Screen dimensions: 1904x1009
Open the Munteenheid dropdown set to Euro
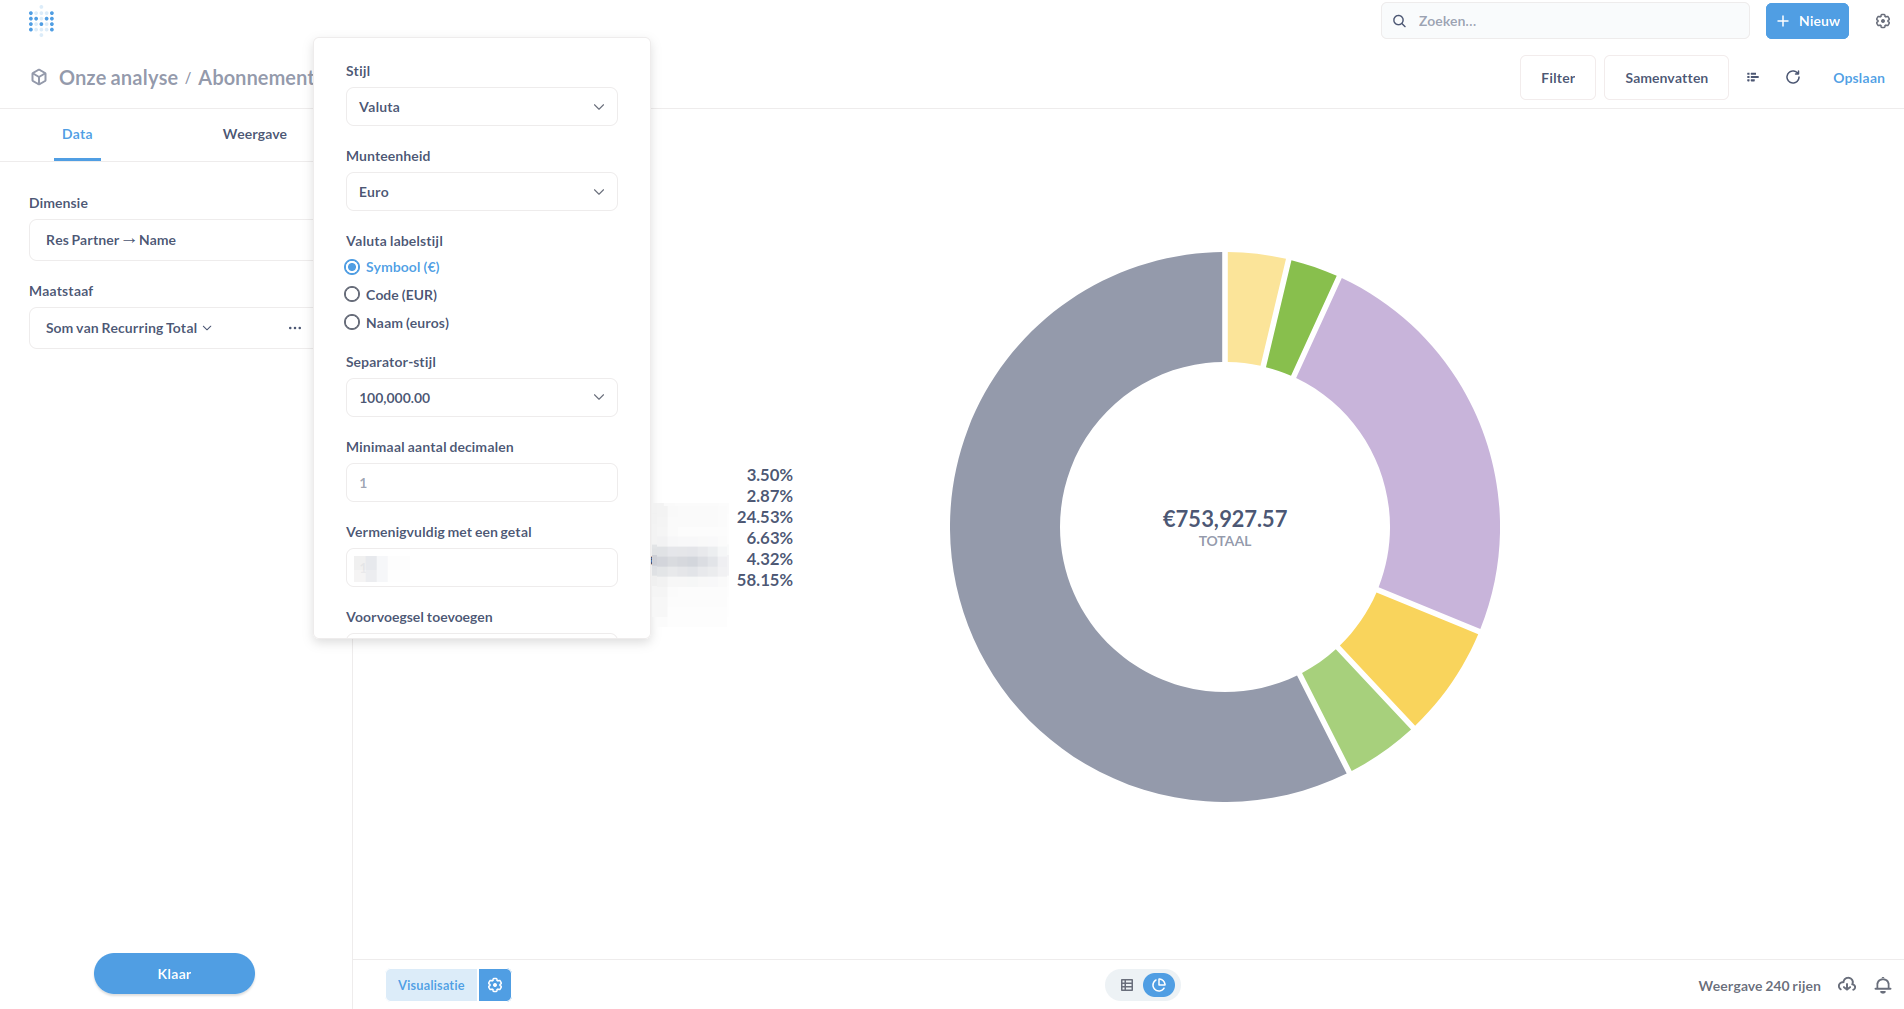tap(481, 191)
